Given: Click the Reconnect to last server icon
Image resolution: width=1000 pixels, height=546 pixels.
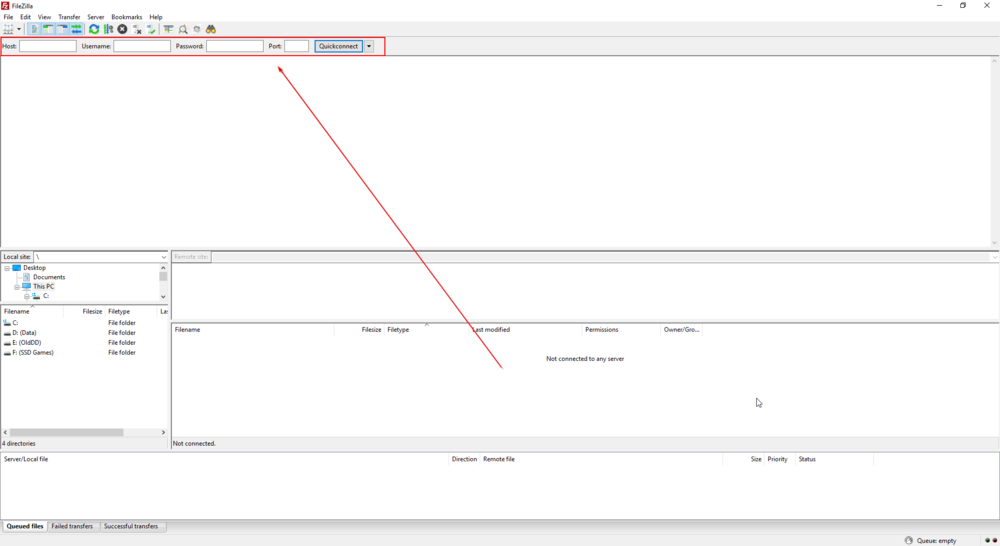Looking at the screenshot, I should pos(151,30).
